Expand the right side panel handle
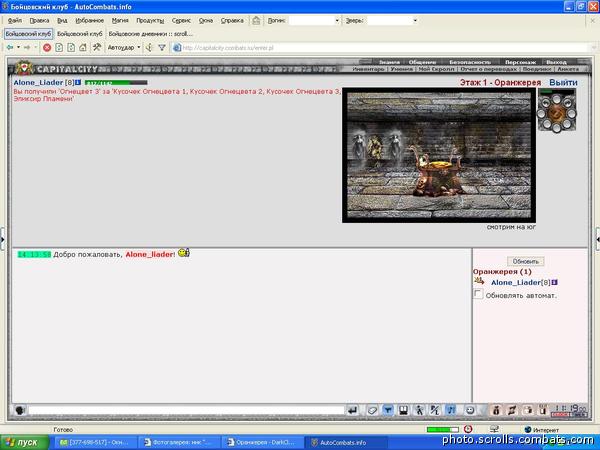This screenshot has width=600, height=450. [597, 240]
